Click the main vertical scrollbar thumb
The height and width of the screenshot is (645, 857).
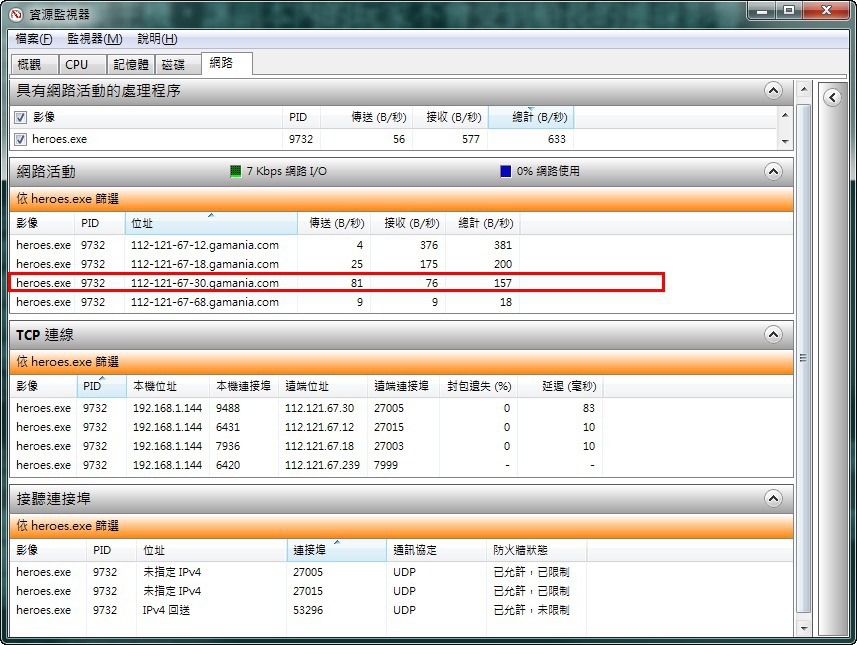pos(803,358)
